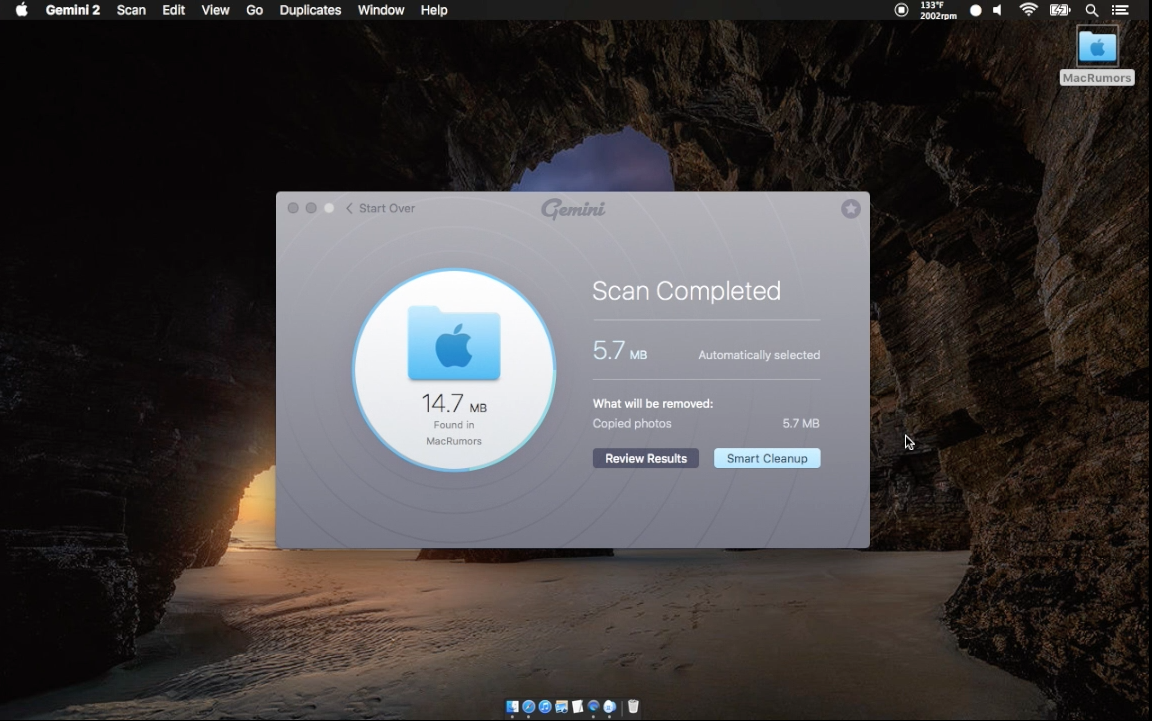Image resolution: width=1152 pixels, height=721 pixels.
Task: Open the Wi-Fi status menu
Action: (1028, 10)
